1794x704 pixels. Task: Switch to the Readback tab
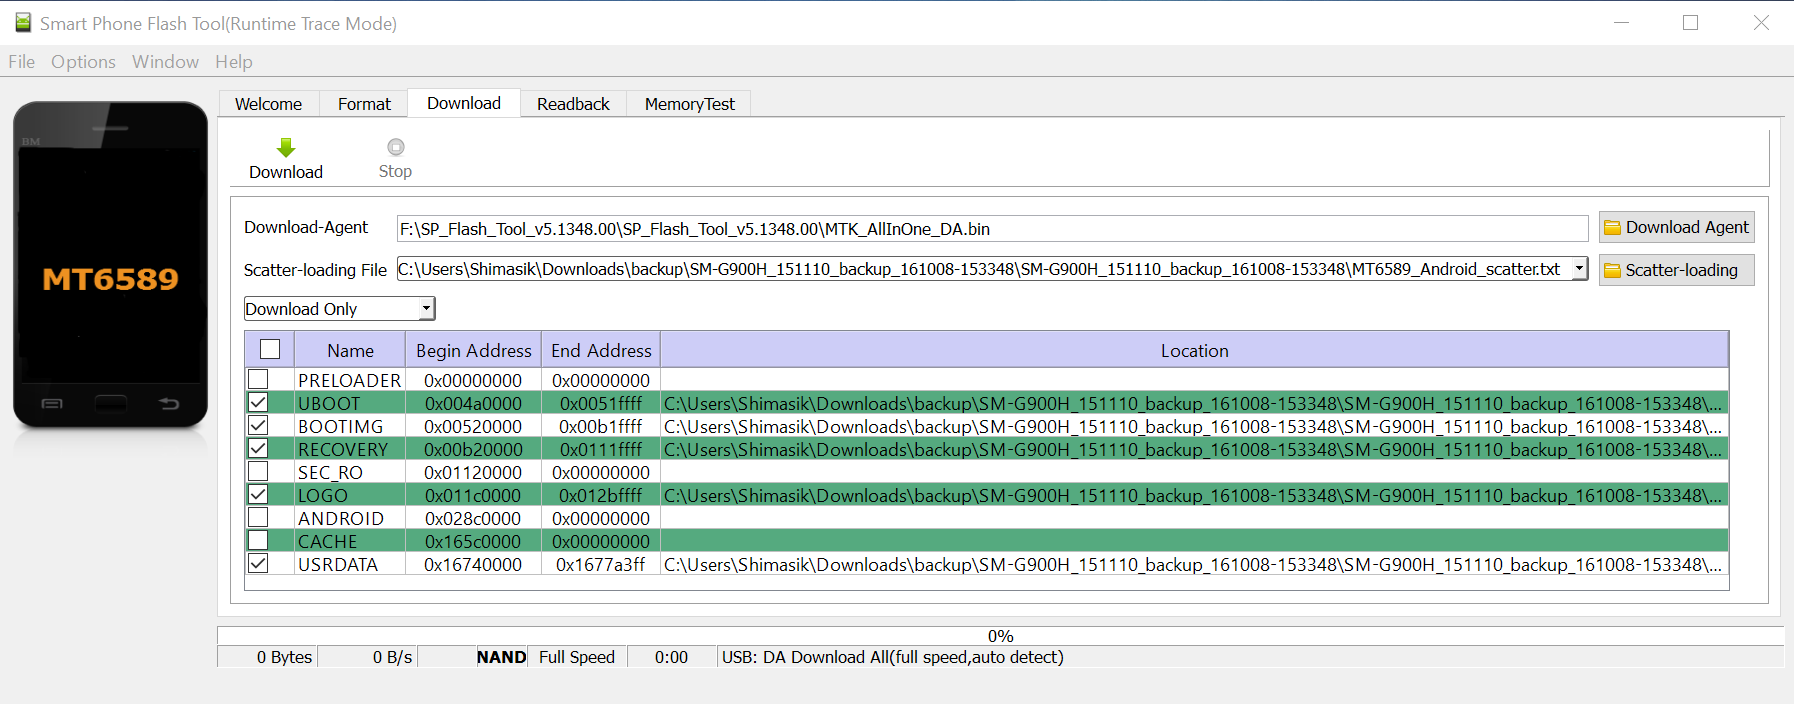coord(573,104)
